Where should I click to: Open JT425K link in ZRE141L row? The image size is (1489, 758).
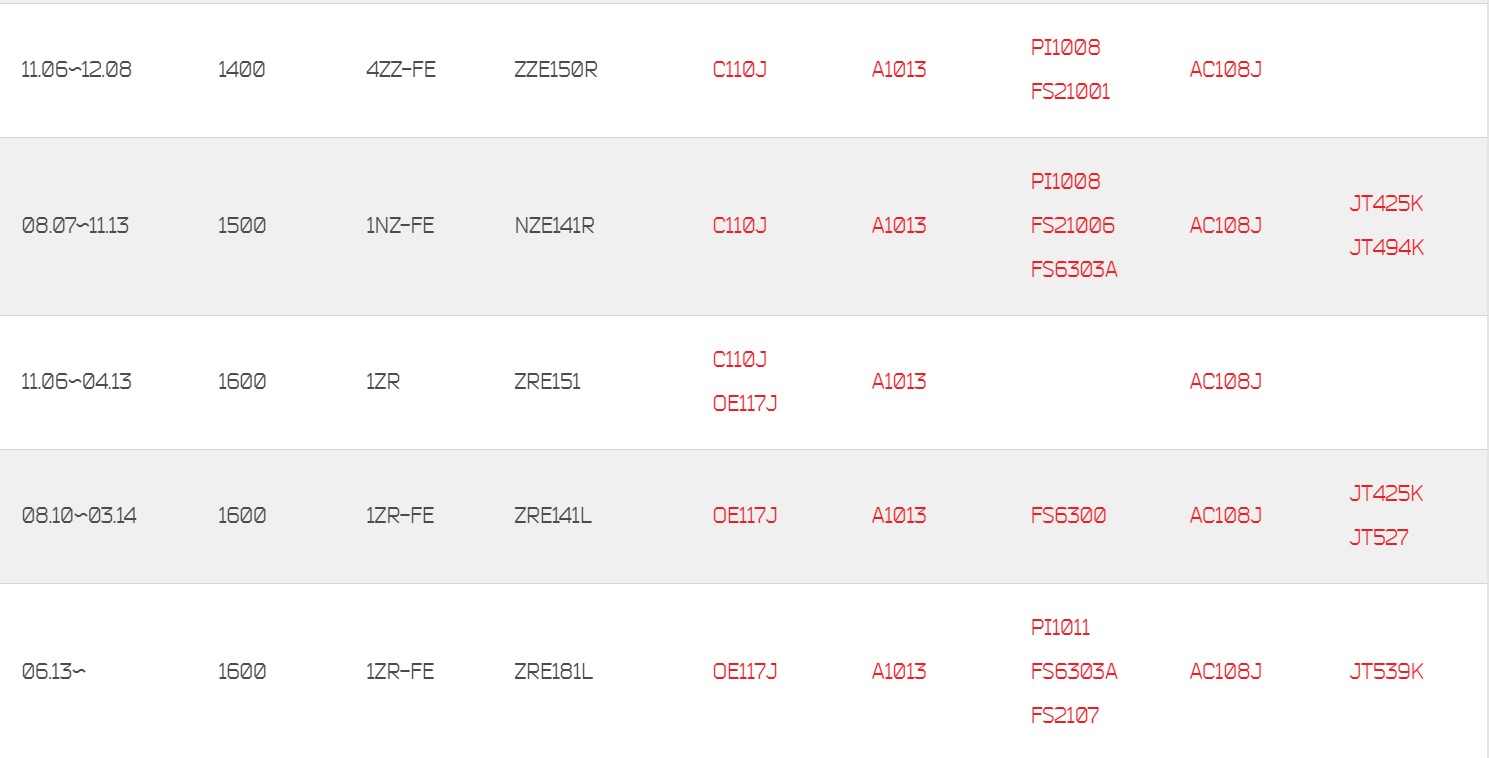click(x=1386, y=494)
